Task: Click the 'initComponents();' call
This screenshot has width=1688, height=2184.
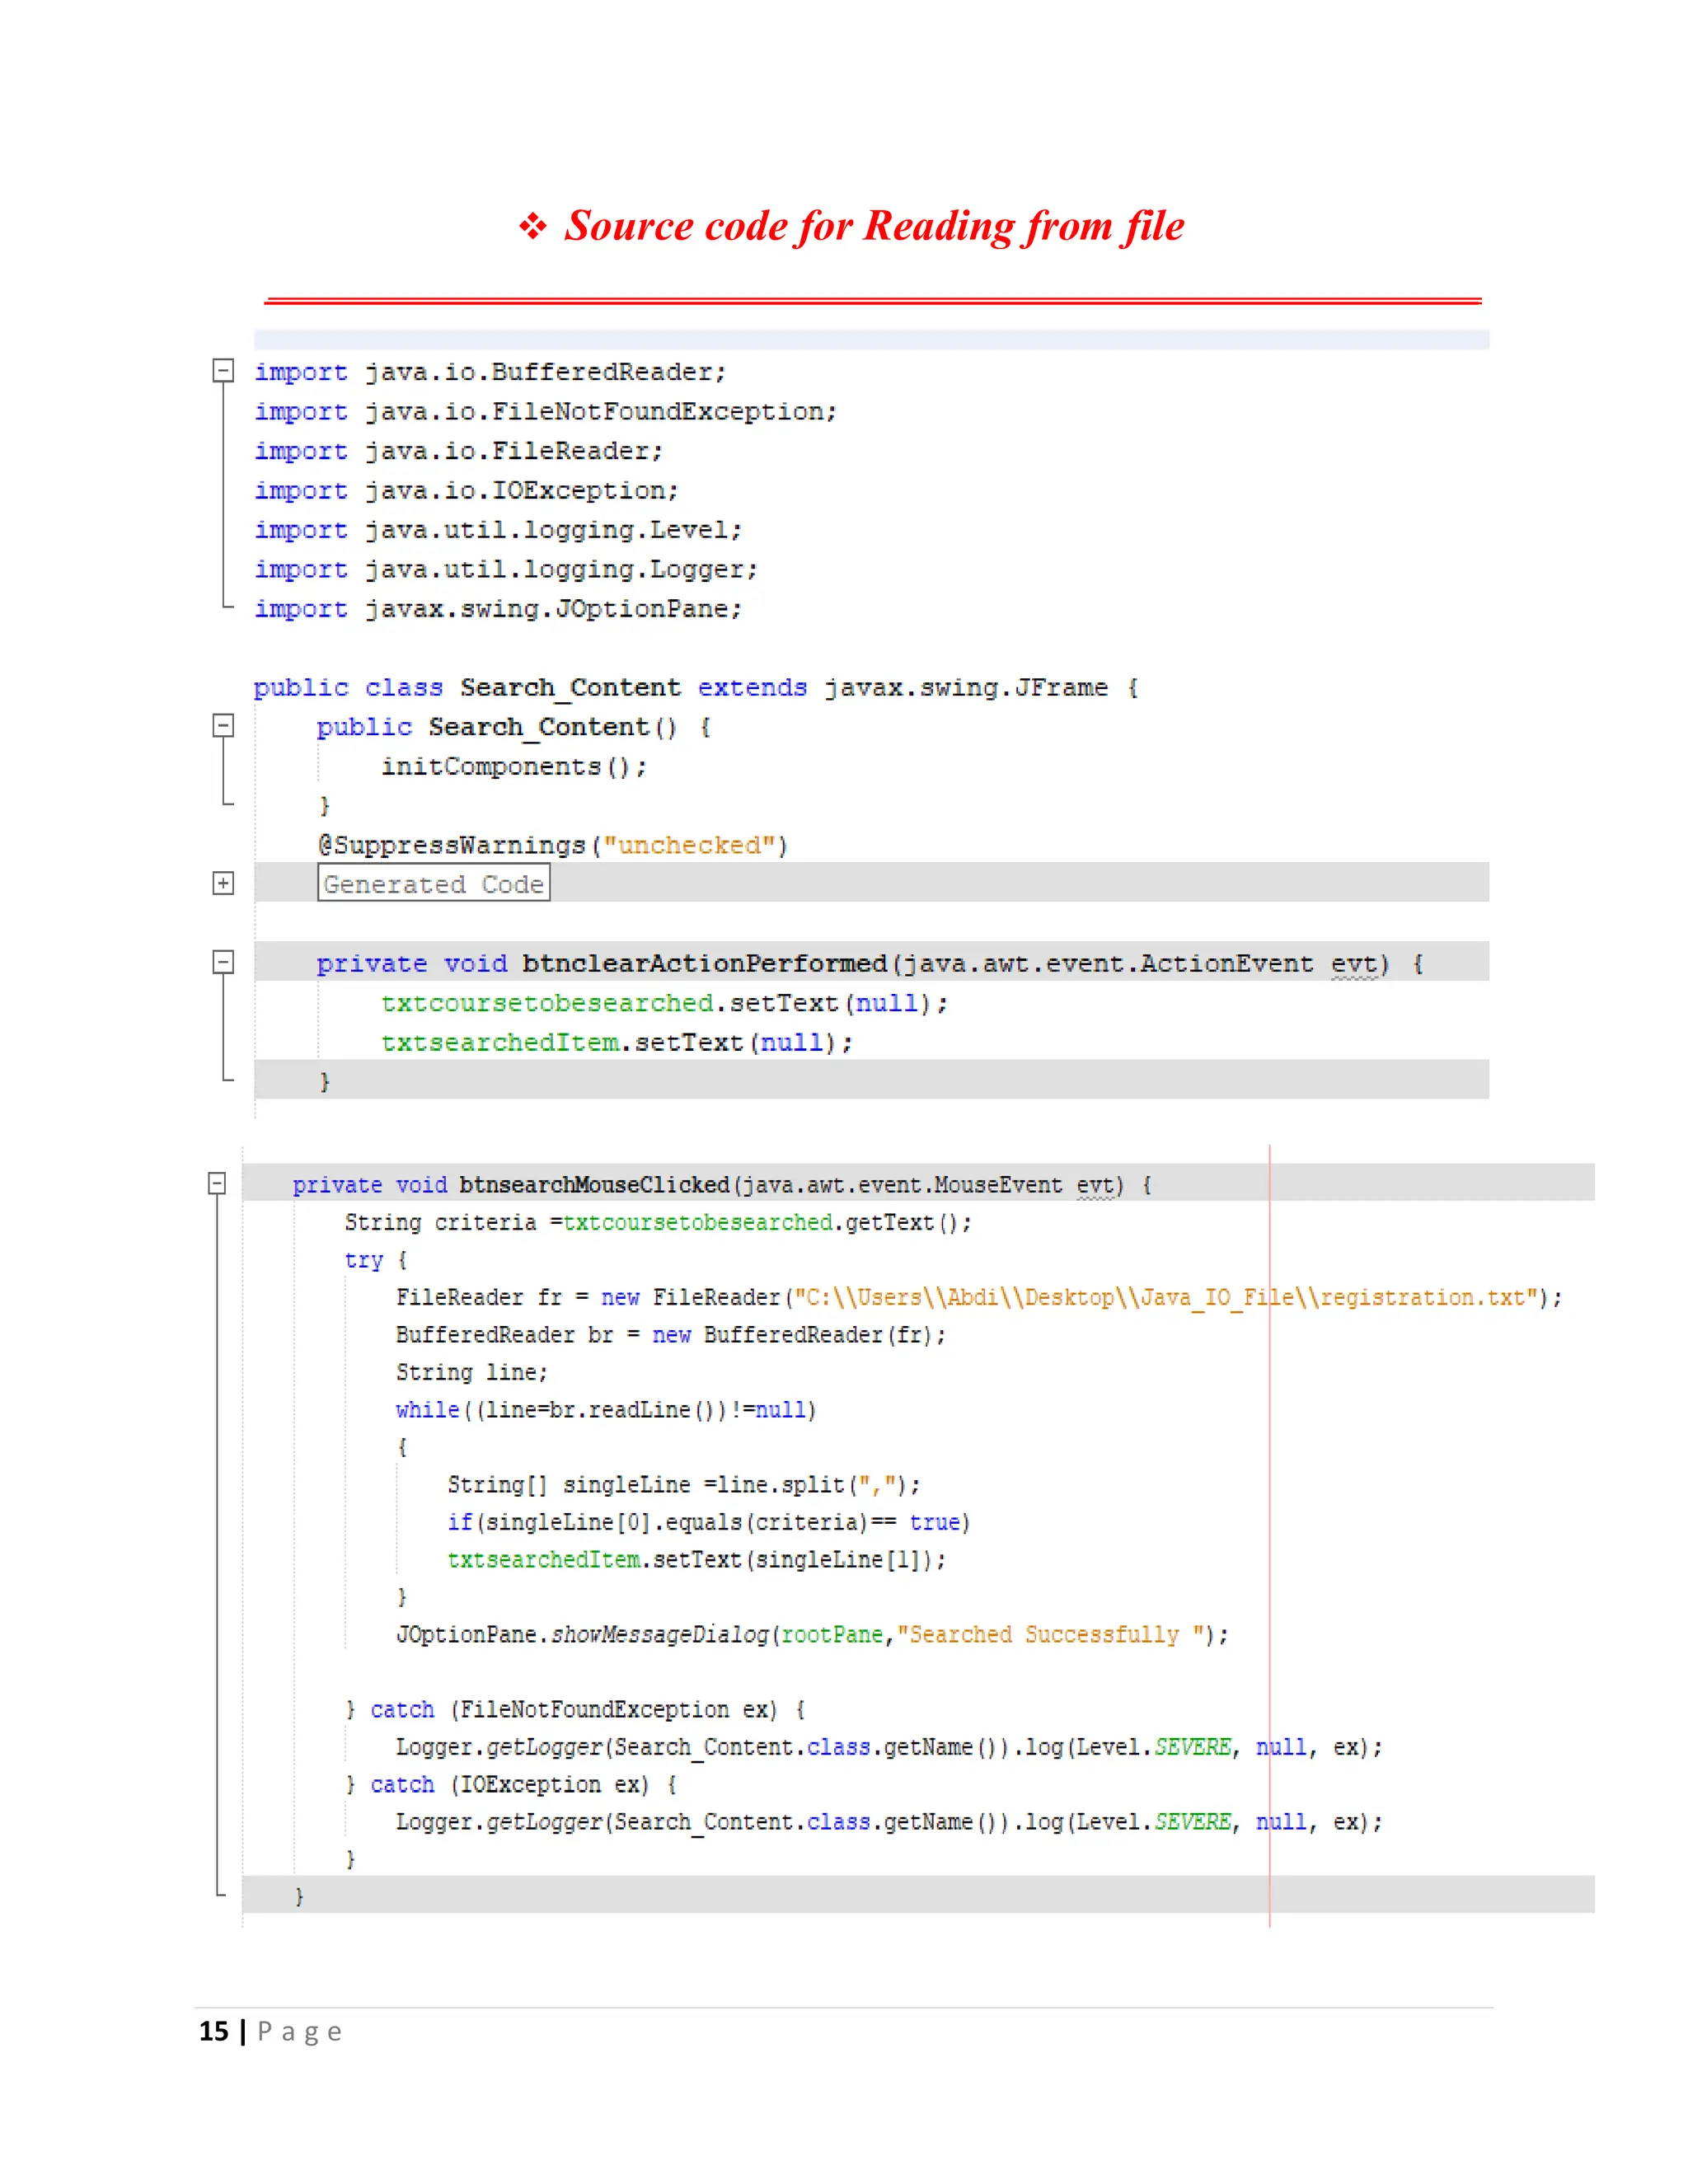Action: (x=514, y=767)
